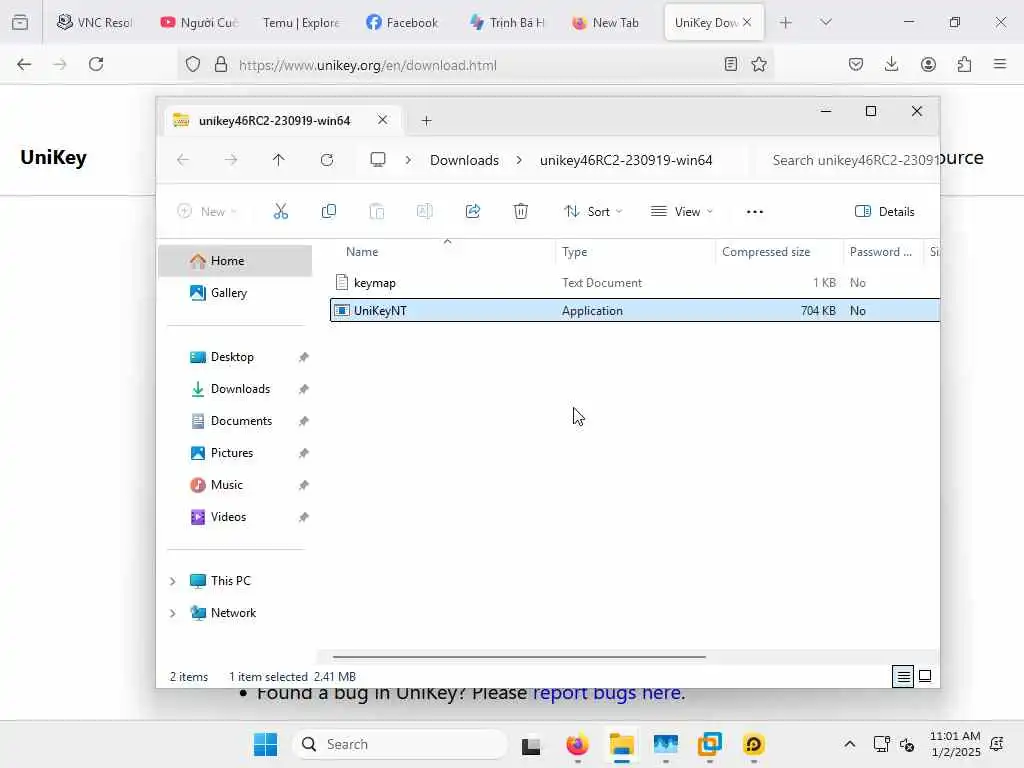This screenshot has width=1024, height=768.
Task: Switch to the YouTube Người Cu browser tab
Action: point(200,22)
